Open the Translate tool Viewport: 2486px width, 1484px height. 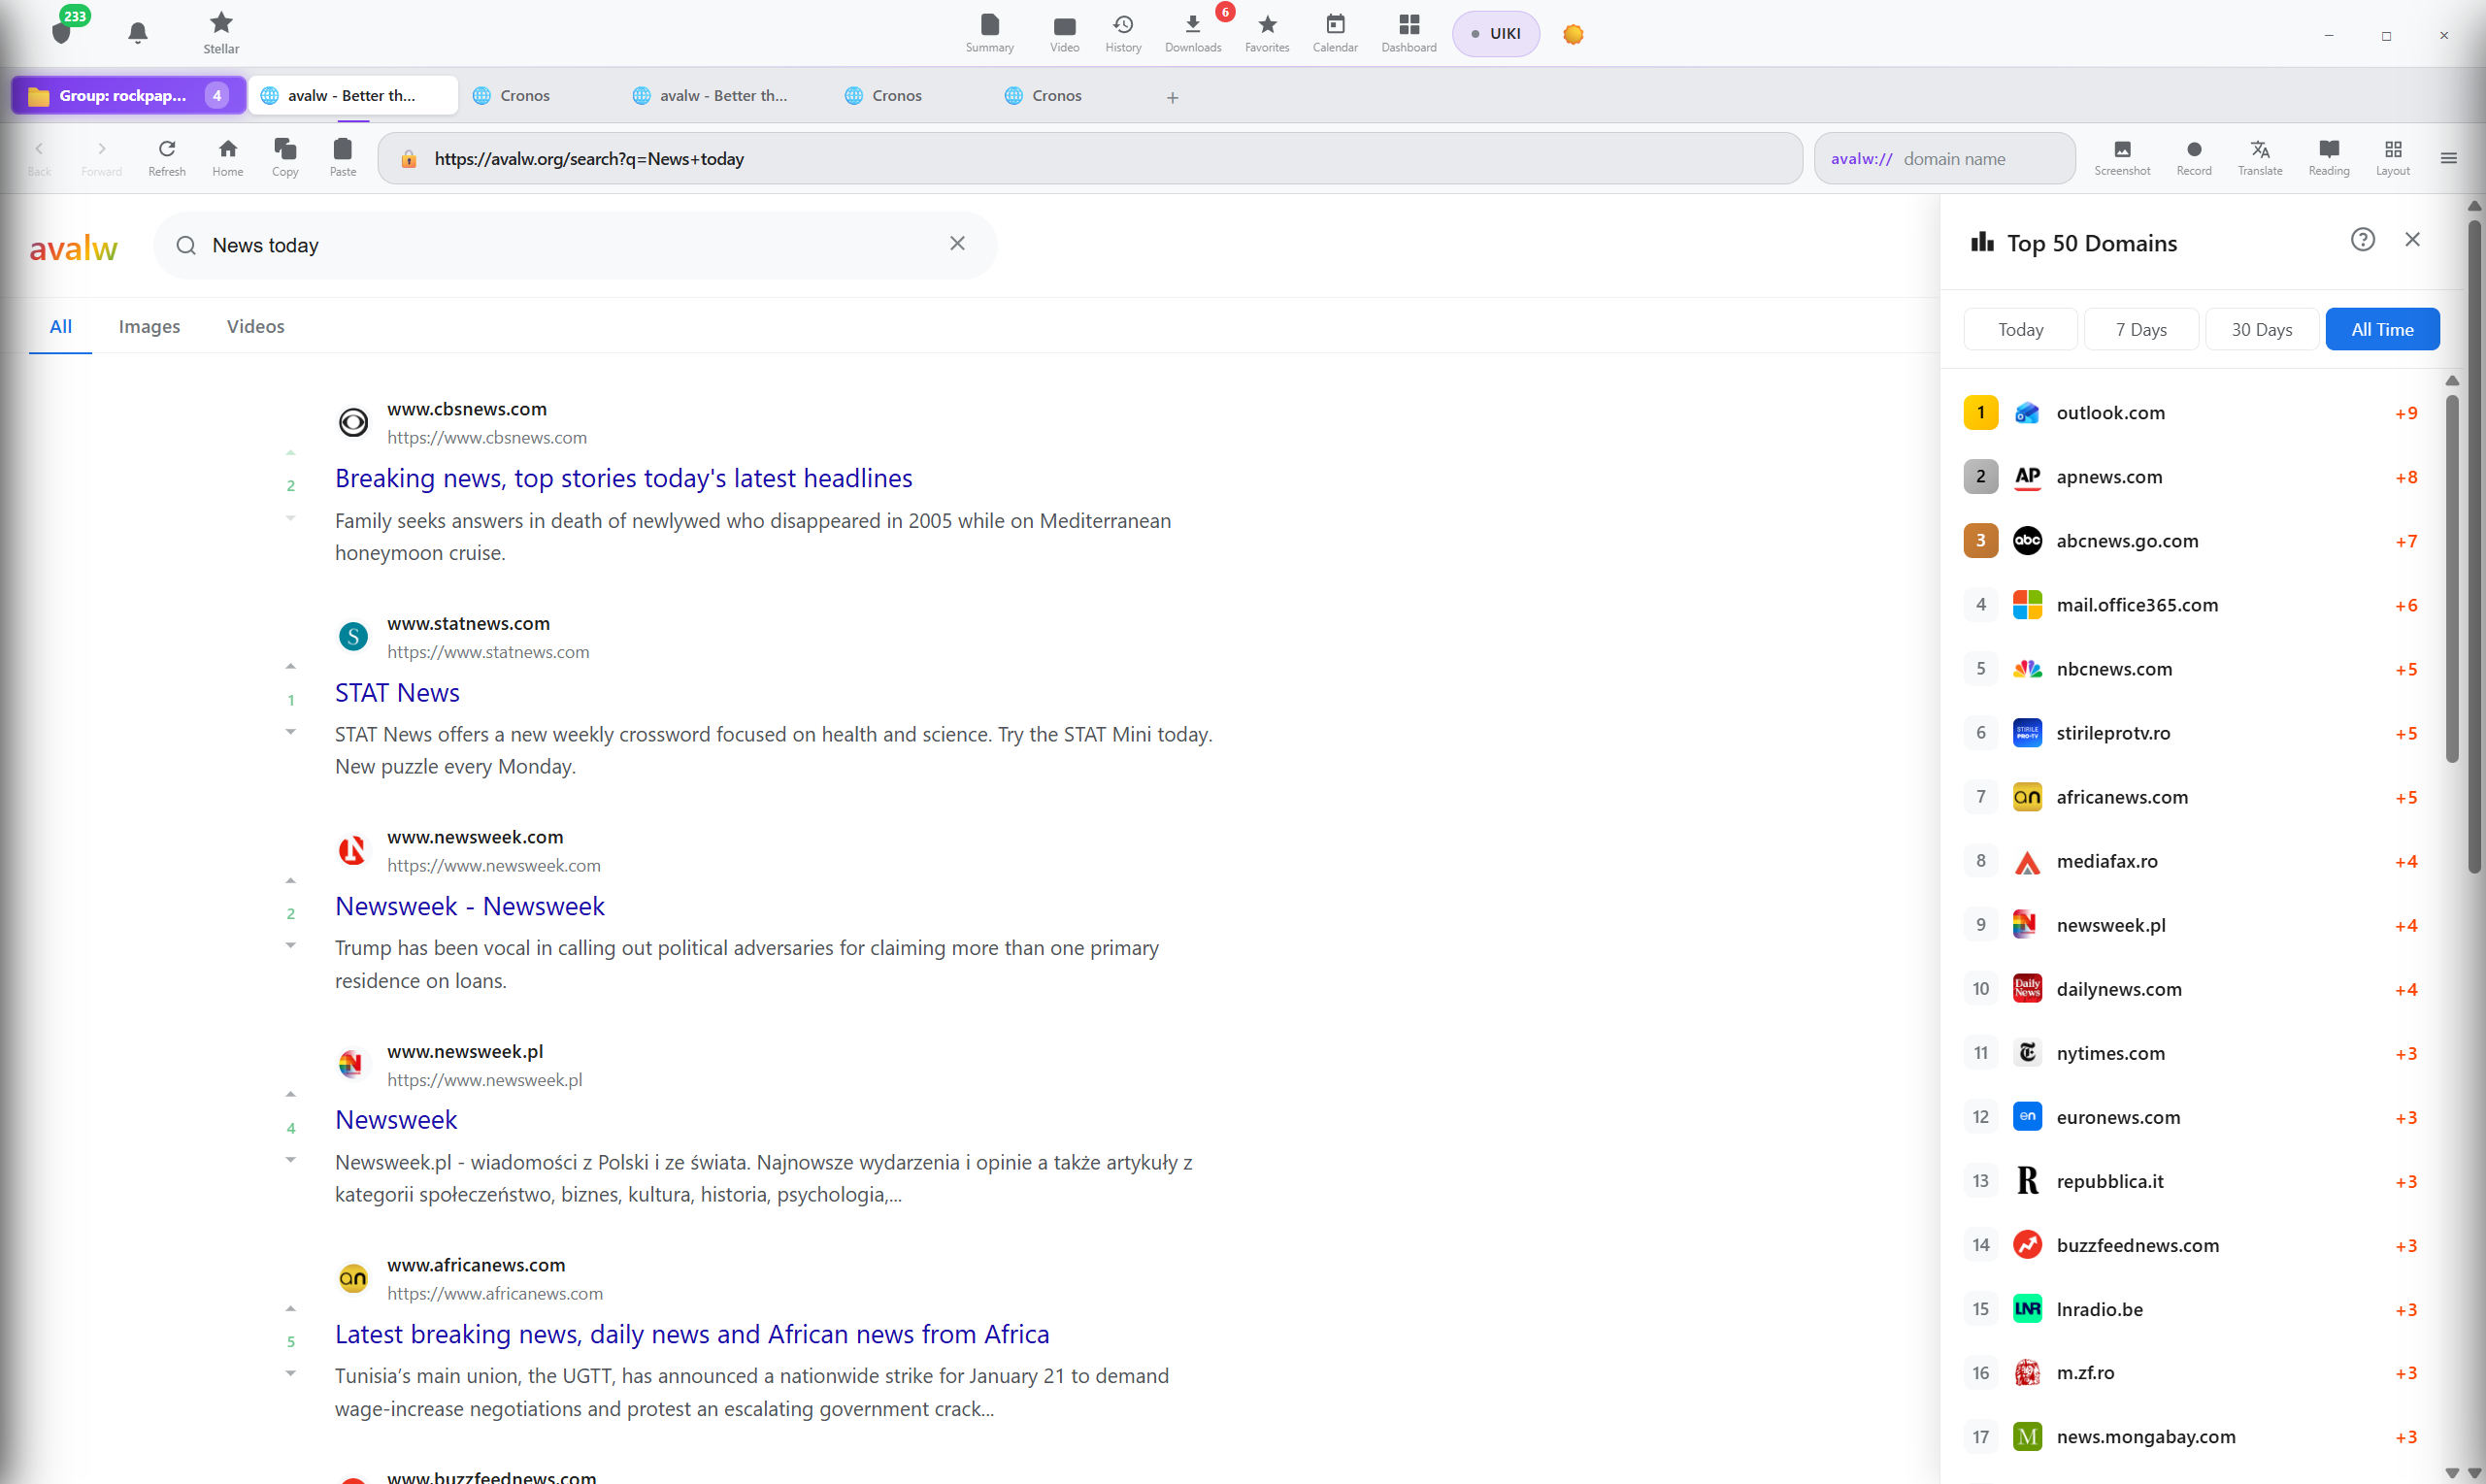point(2260,157)
